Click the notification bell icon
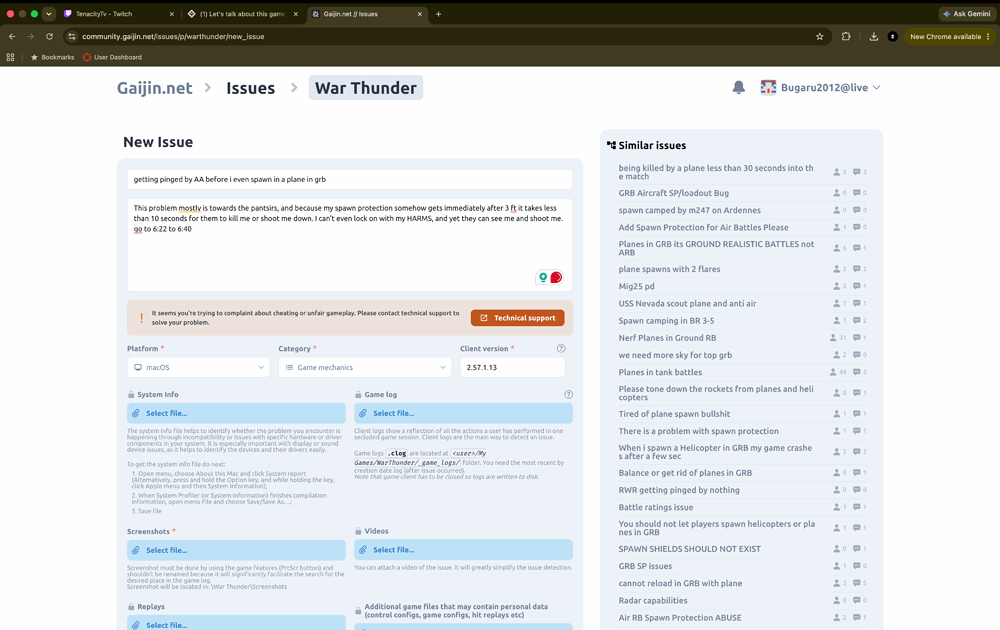This screenshot has height=630, width=1000. (x=739, y=87)
